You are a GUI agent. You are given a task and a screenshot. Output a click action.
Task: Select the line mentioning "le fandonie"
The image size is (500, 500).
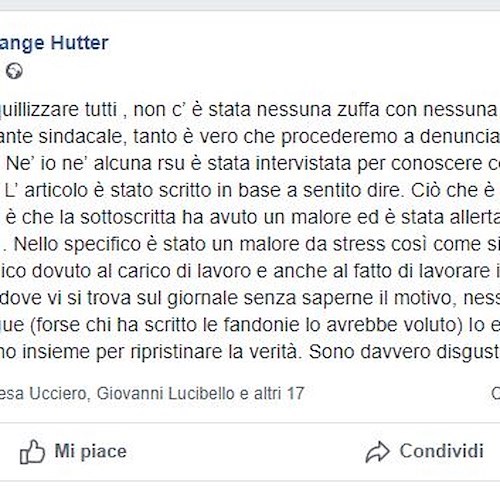pos(250,325)
